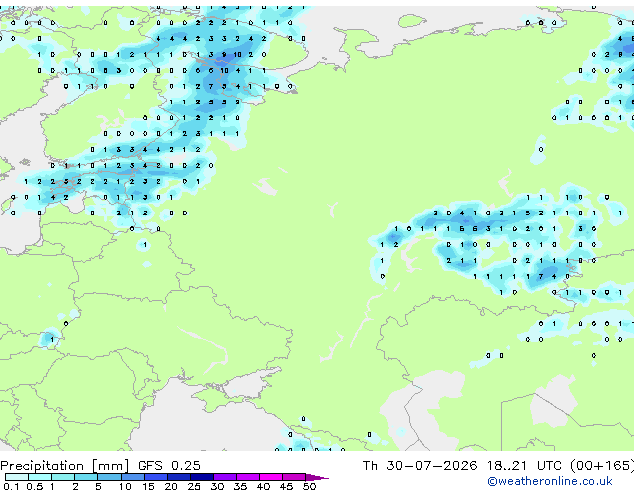Click the '20' legend scale value
The height and width of the screenshot is (490, 634).
tap(171, 486)
